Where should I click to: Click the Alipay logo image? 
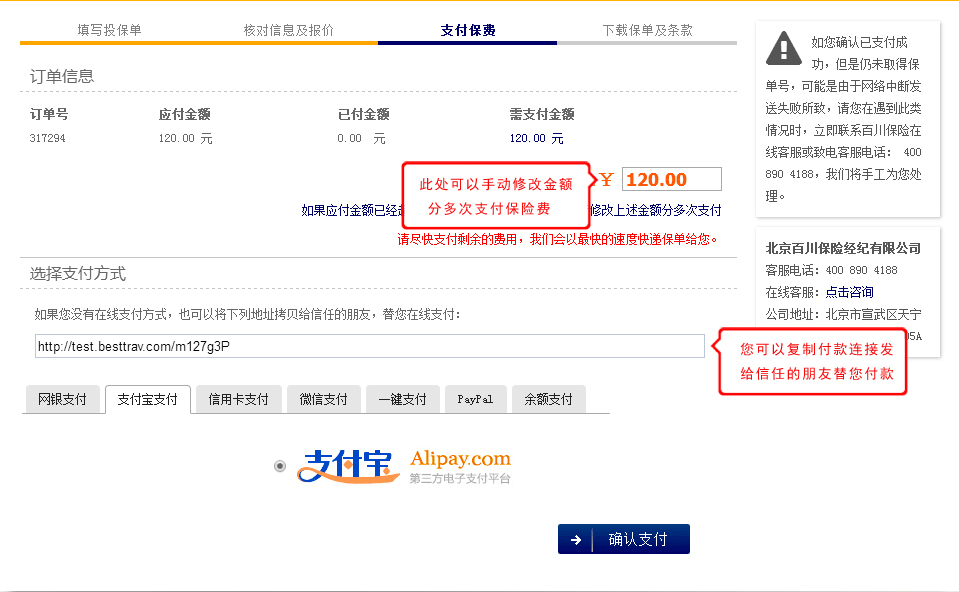tap(405, 466)
